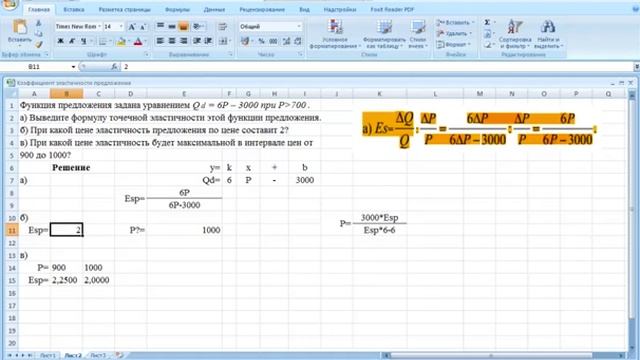
Task: Click the formula bar showing 2
Action: pos(376,67)
